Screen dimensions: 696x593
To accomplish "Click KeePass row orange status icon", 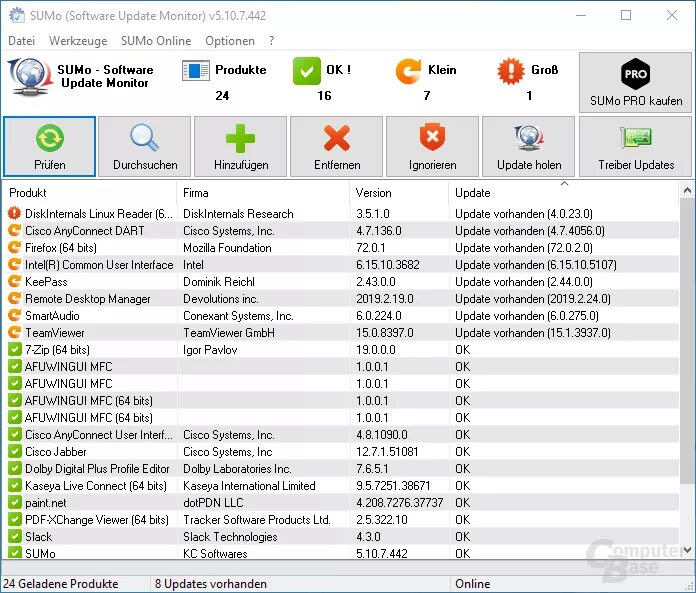I will 15,281.
